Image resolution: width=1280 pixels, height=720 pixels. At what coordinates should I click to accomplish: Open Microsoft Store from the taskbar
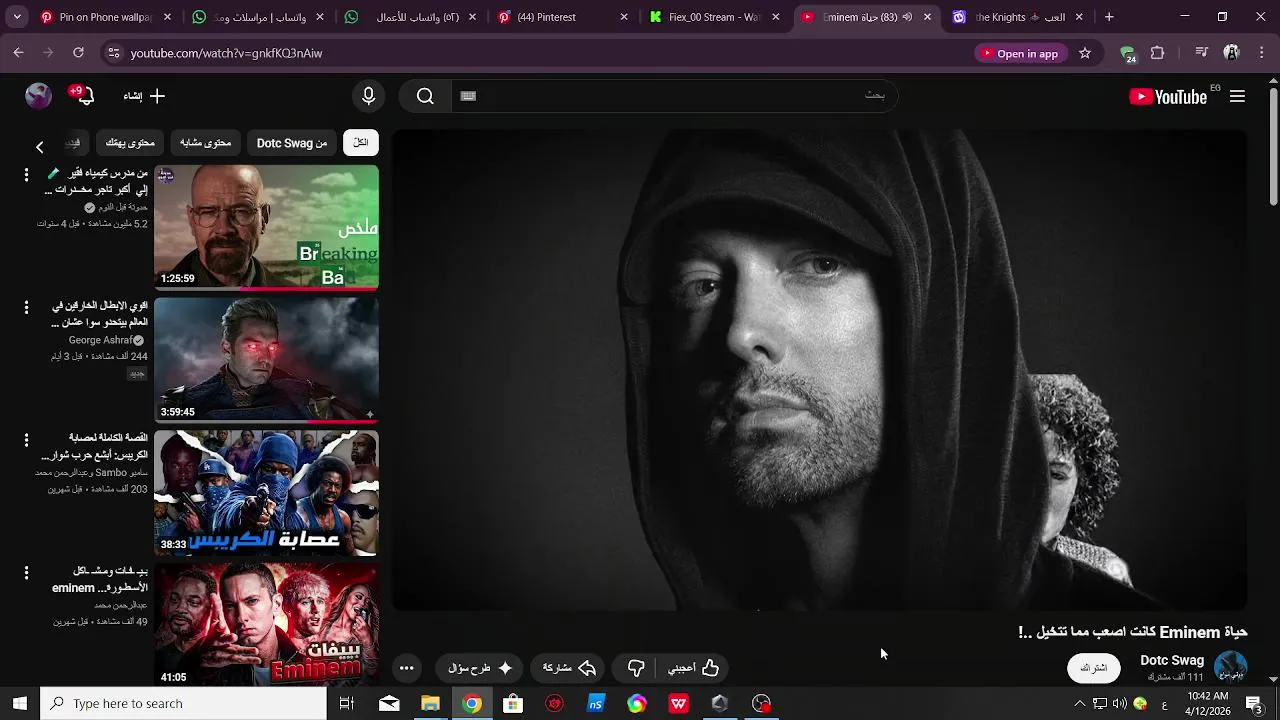(513, 704)
